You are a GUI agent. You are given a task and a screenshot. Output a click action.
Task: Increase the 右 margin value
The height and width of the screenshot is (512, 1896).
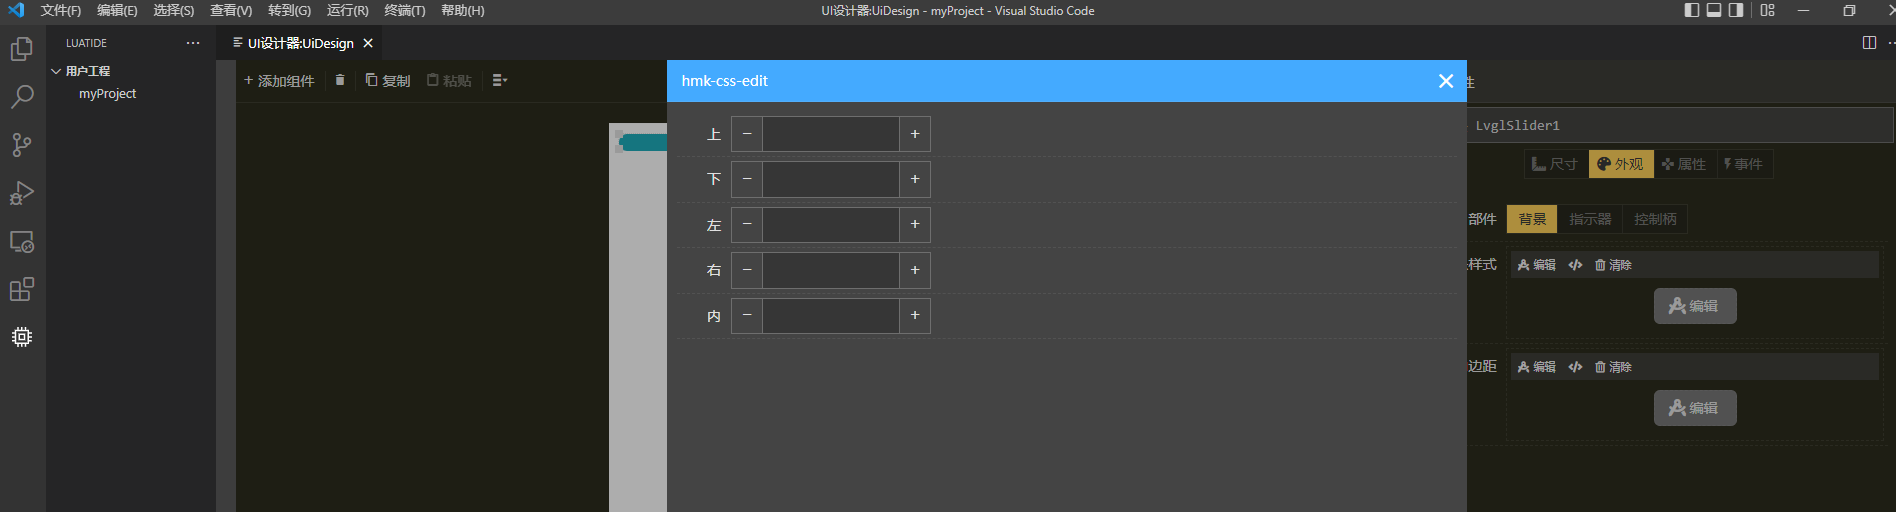915,270
